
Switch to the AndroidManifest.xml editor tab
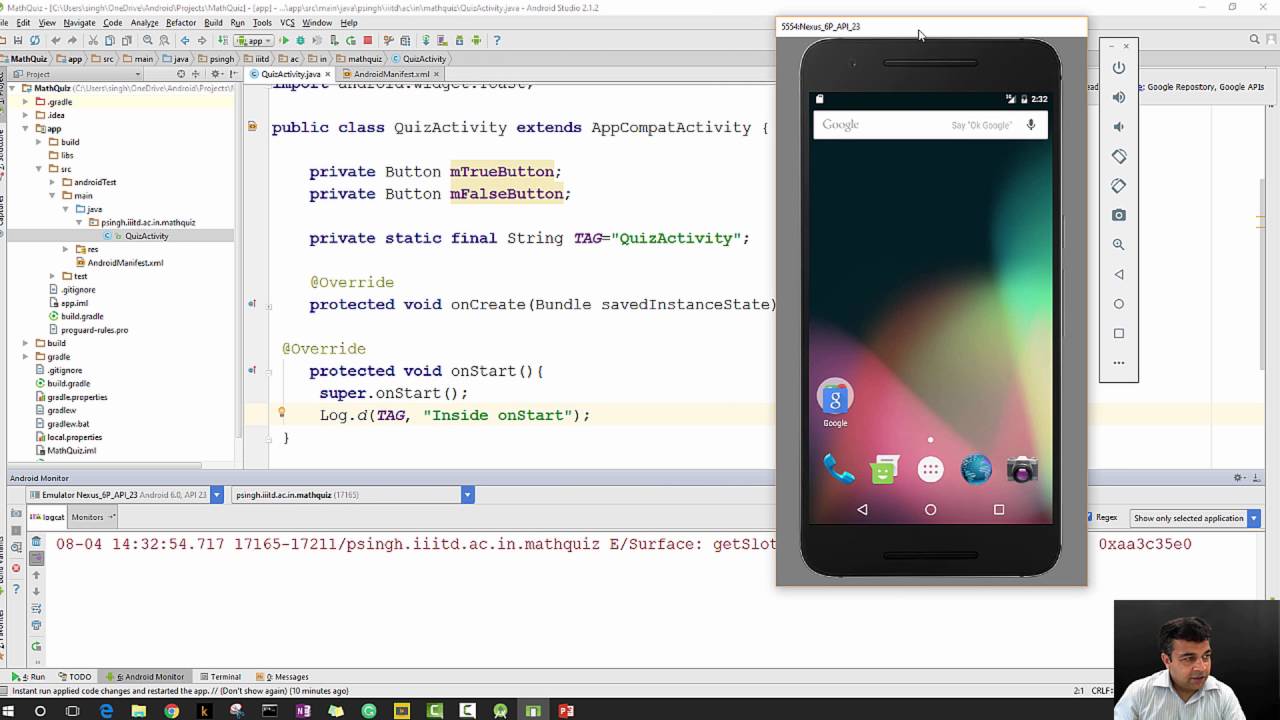coord(391,74)
